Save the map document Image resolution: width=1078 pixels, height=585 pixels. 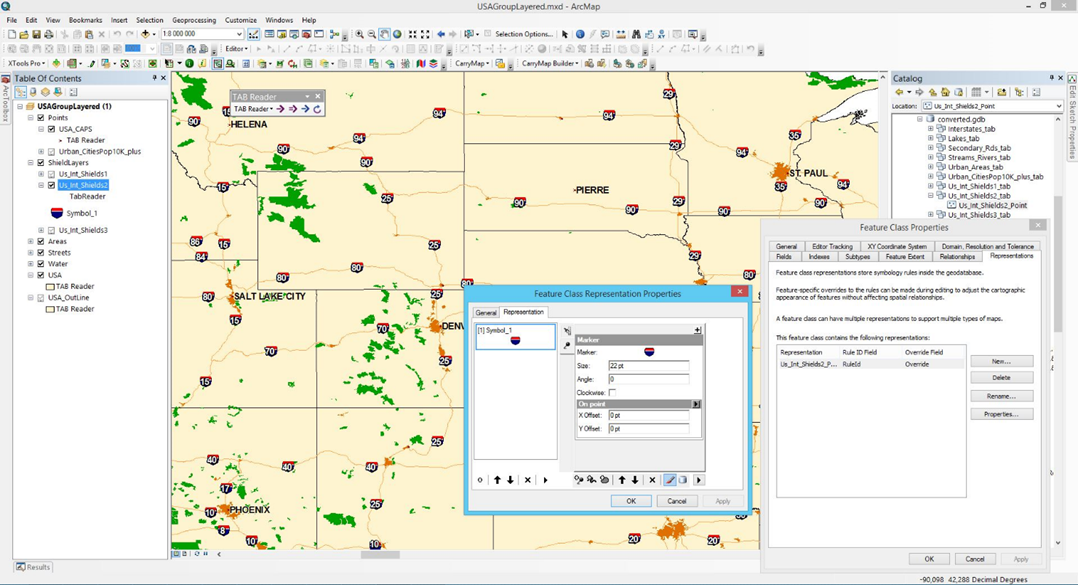(x=36, y=34)
